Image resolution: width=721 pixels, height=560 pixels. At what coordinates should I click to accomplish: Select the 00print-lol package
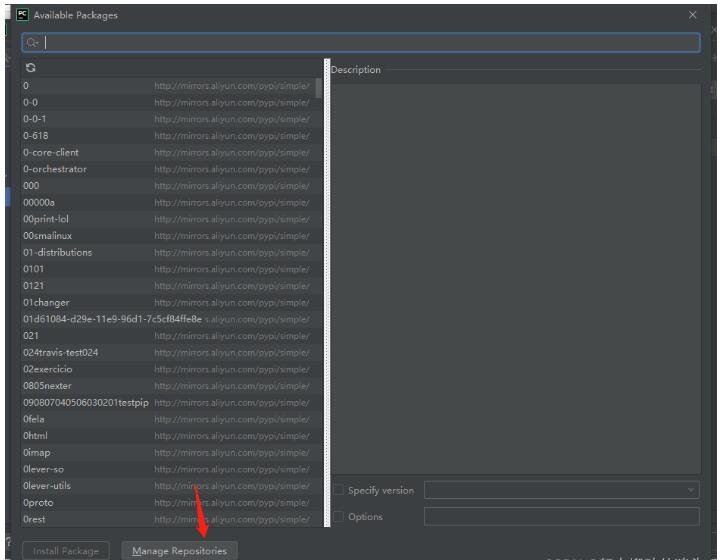tap(48, 219)
